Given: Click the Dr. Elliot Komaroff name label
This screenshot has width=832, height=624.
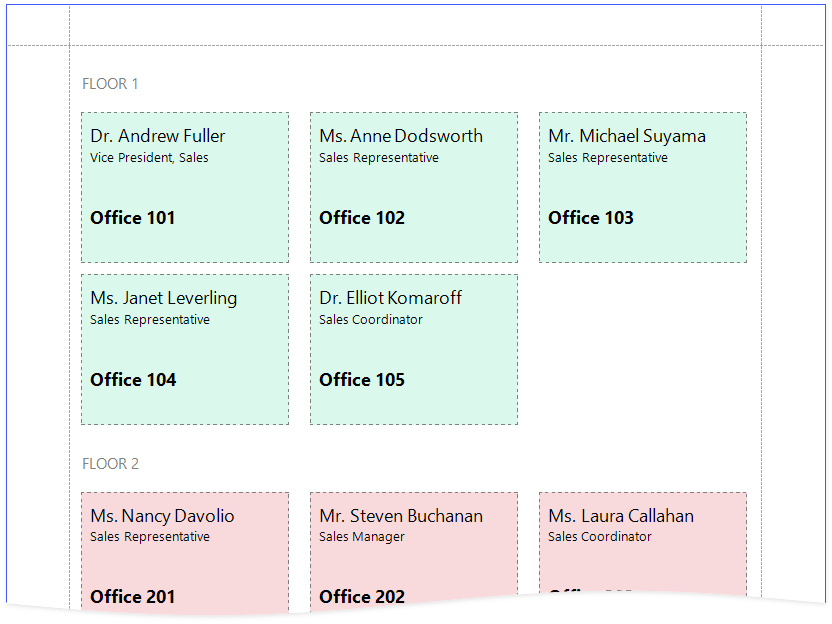Looking at the screenshot, I should [391, 298].
